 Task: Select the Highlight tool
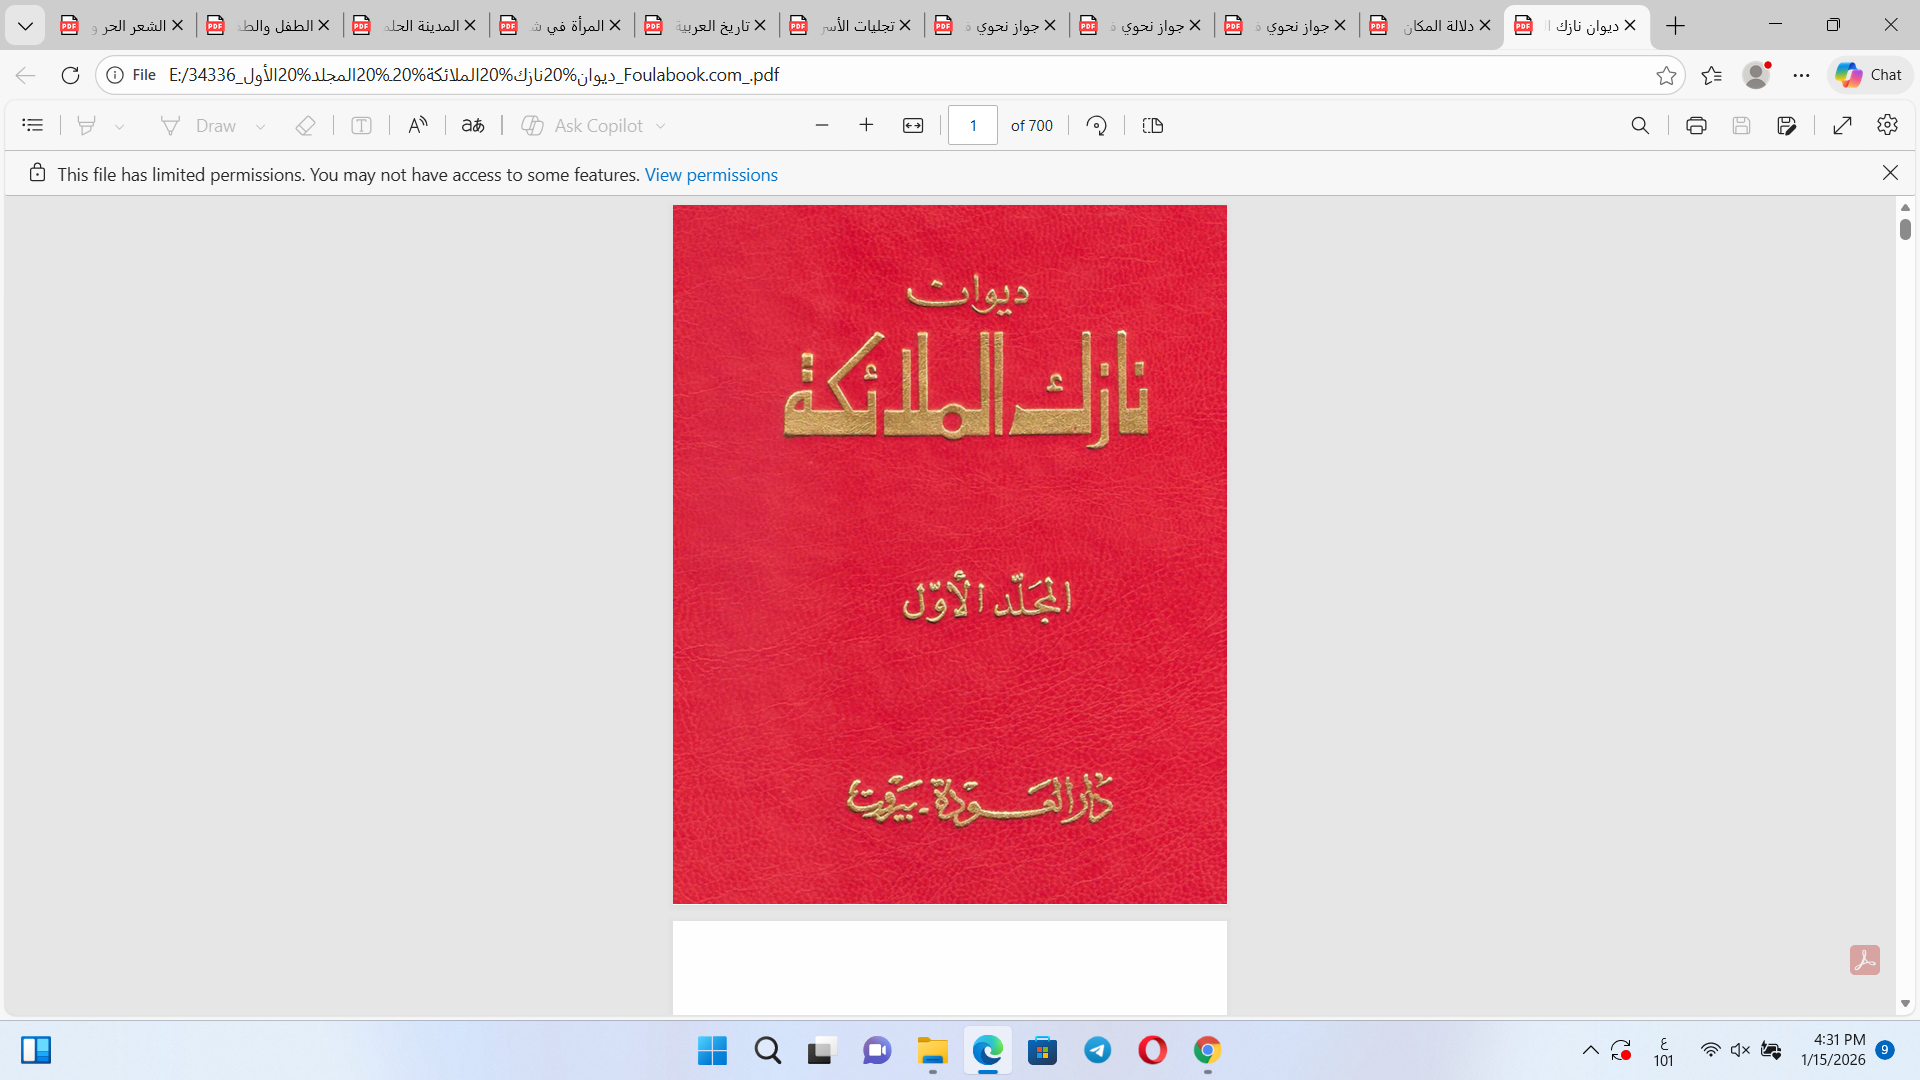(x=87, y=125)
